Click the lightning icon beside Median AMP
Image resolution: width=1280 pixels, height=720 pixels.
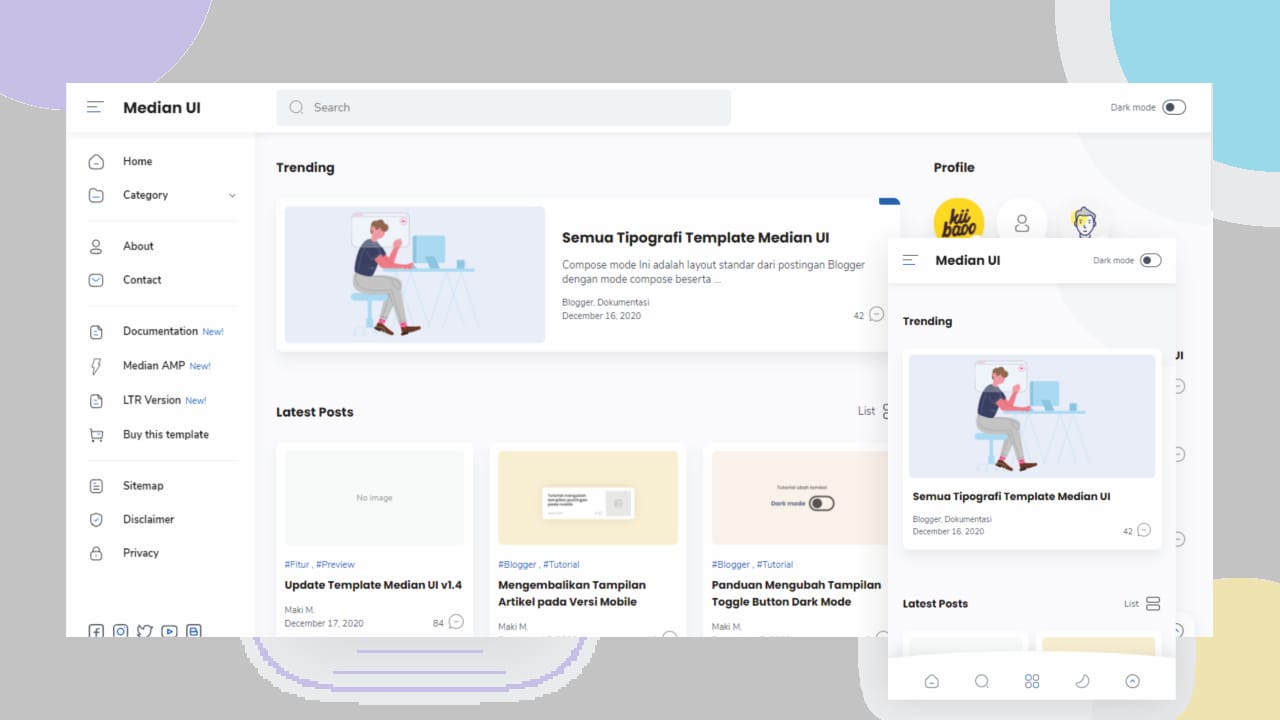coord(96,367)
